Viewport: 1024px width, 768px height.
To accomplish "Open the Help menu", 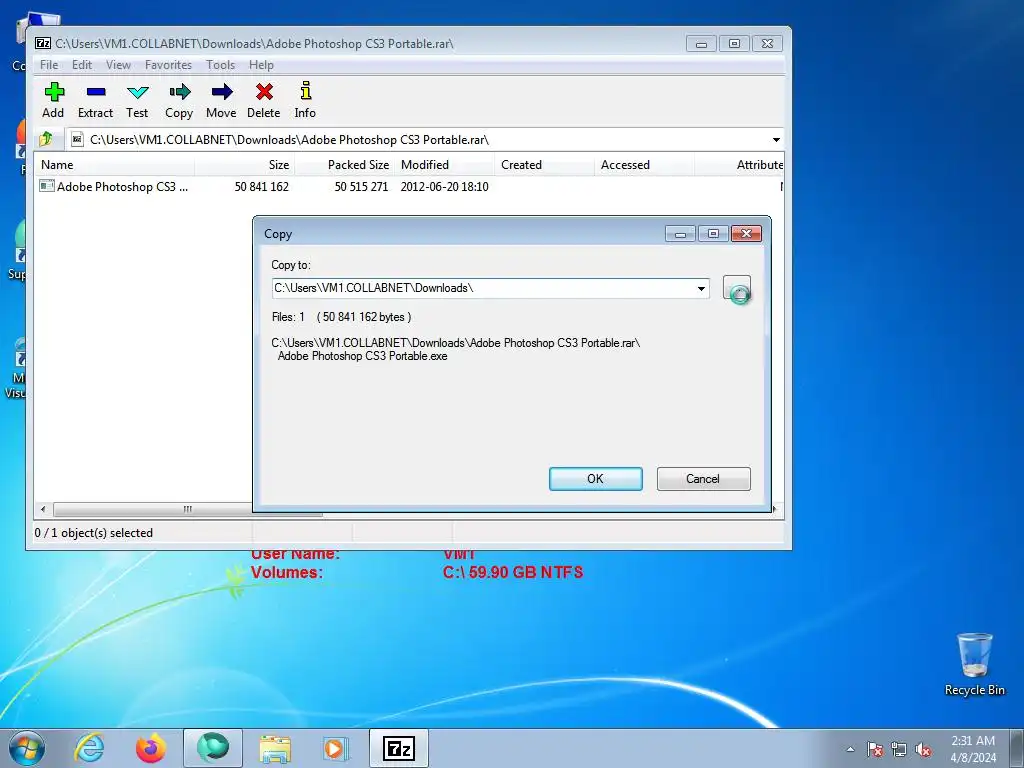I will (261, 65).
